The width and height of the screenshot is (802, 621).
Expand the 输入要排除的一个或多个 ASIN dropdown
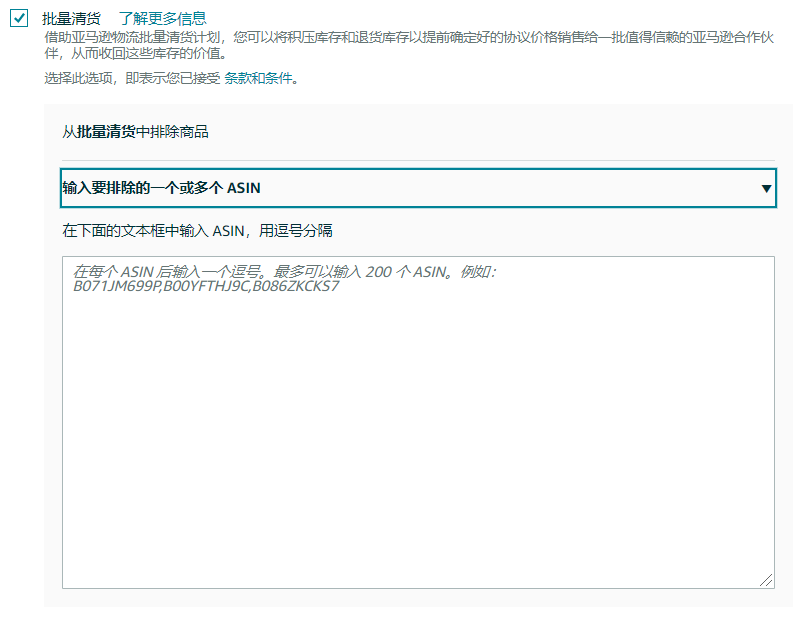coord(418,188)
